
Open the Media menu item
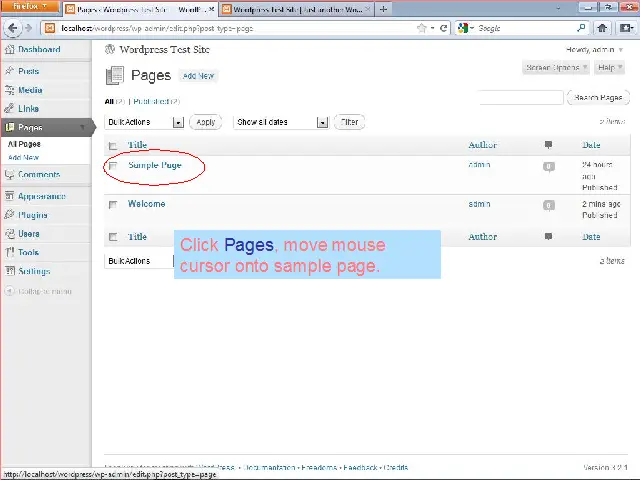(x=30, y=90)
